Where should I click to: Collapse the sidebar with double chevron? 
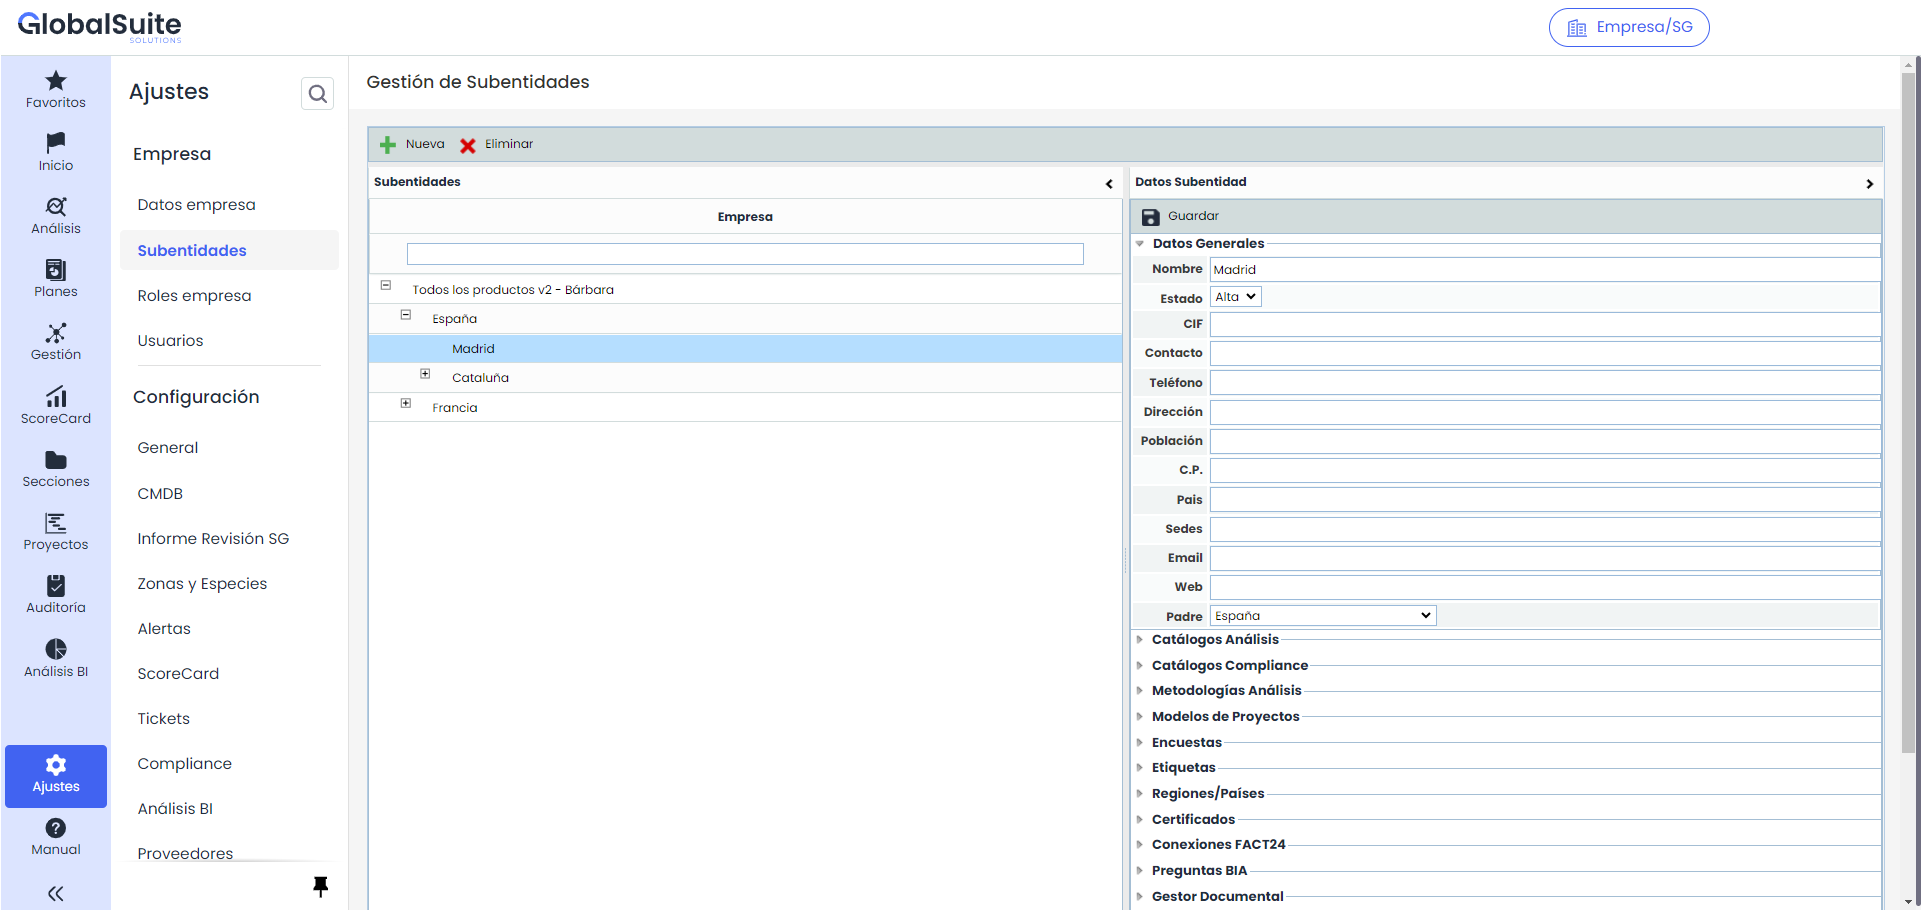(x=56, y=893)
